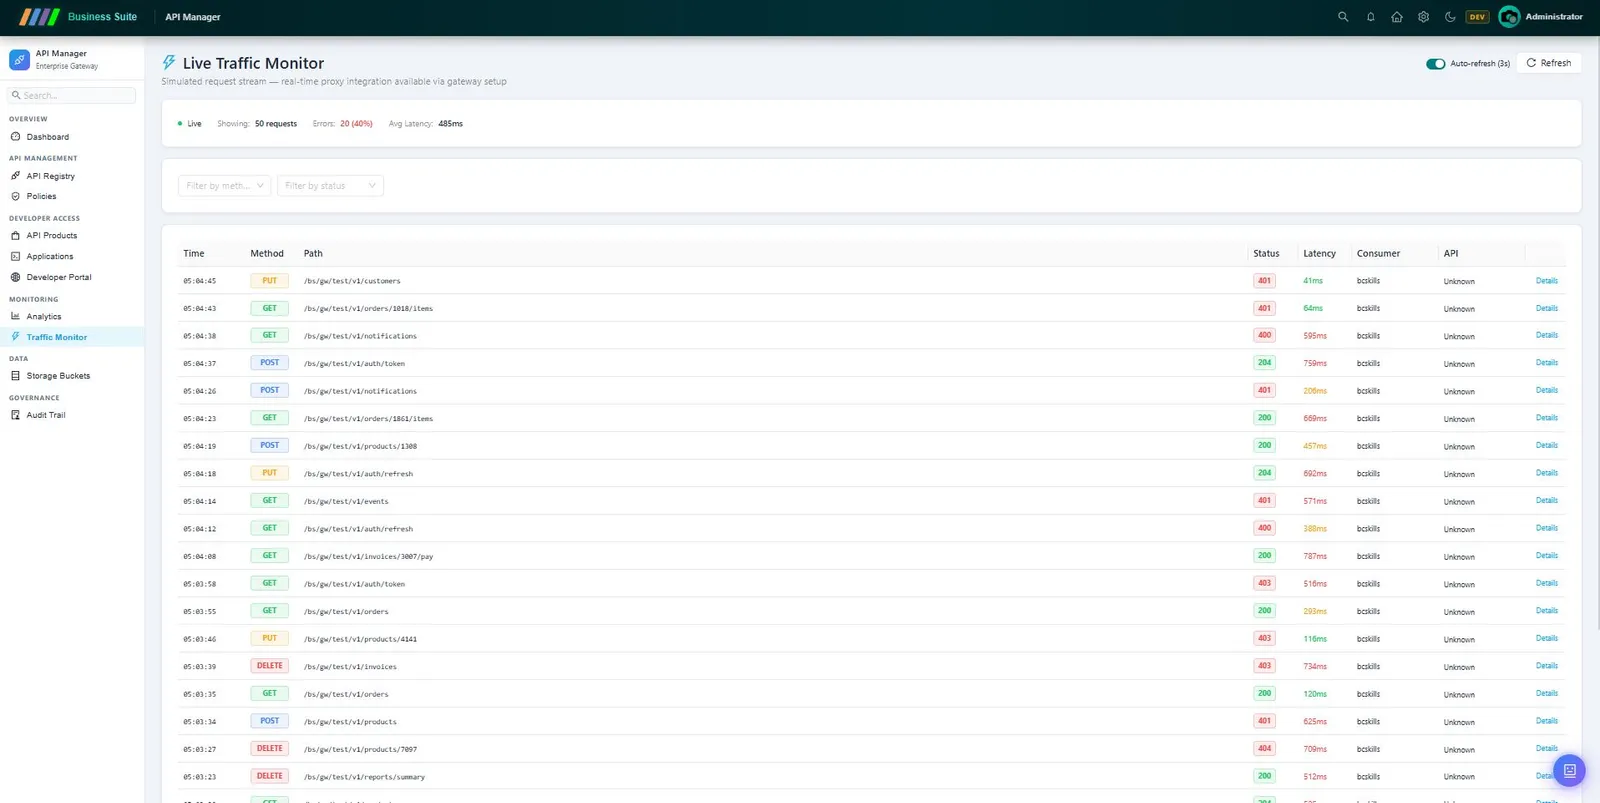Click the PUT badge for /bs/gw/test/v1/products/4141
Image resolution: width=1600 pixels, height=803 pixels.
(269, 638)
